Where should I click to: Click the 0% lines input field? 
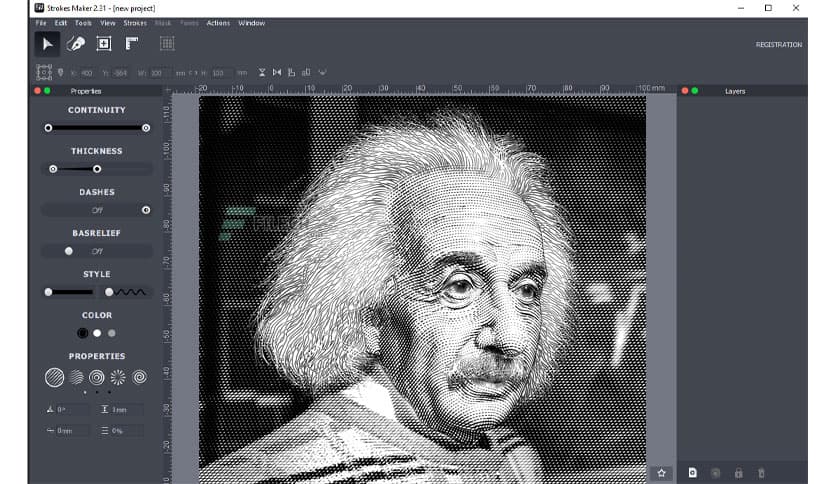click(x=126, y=431)
